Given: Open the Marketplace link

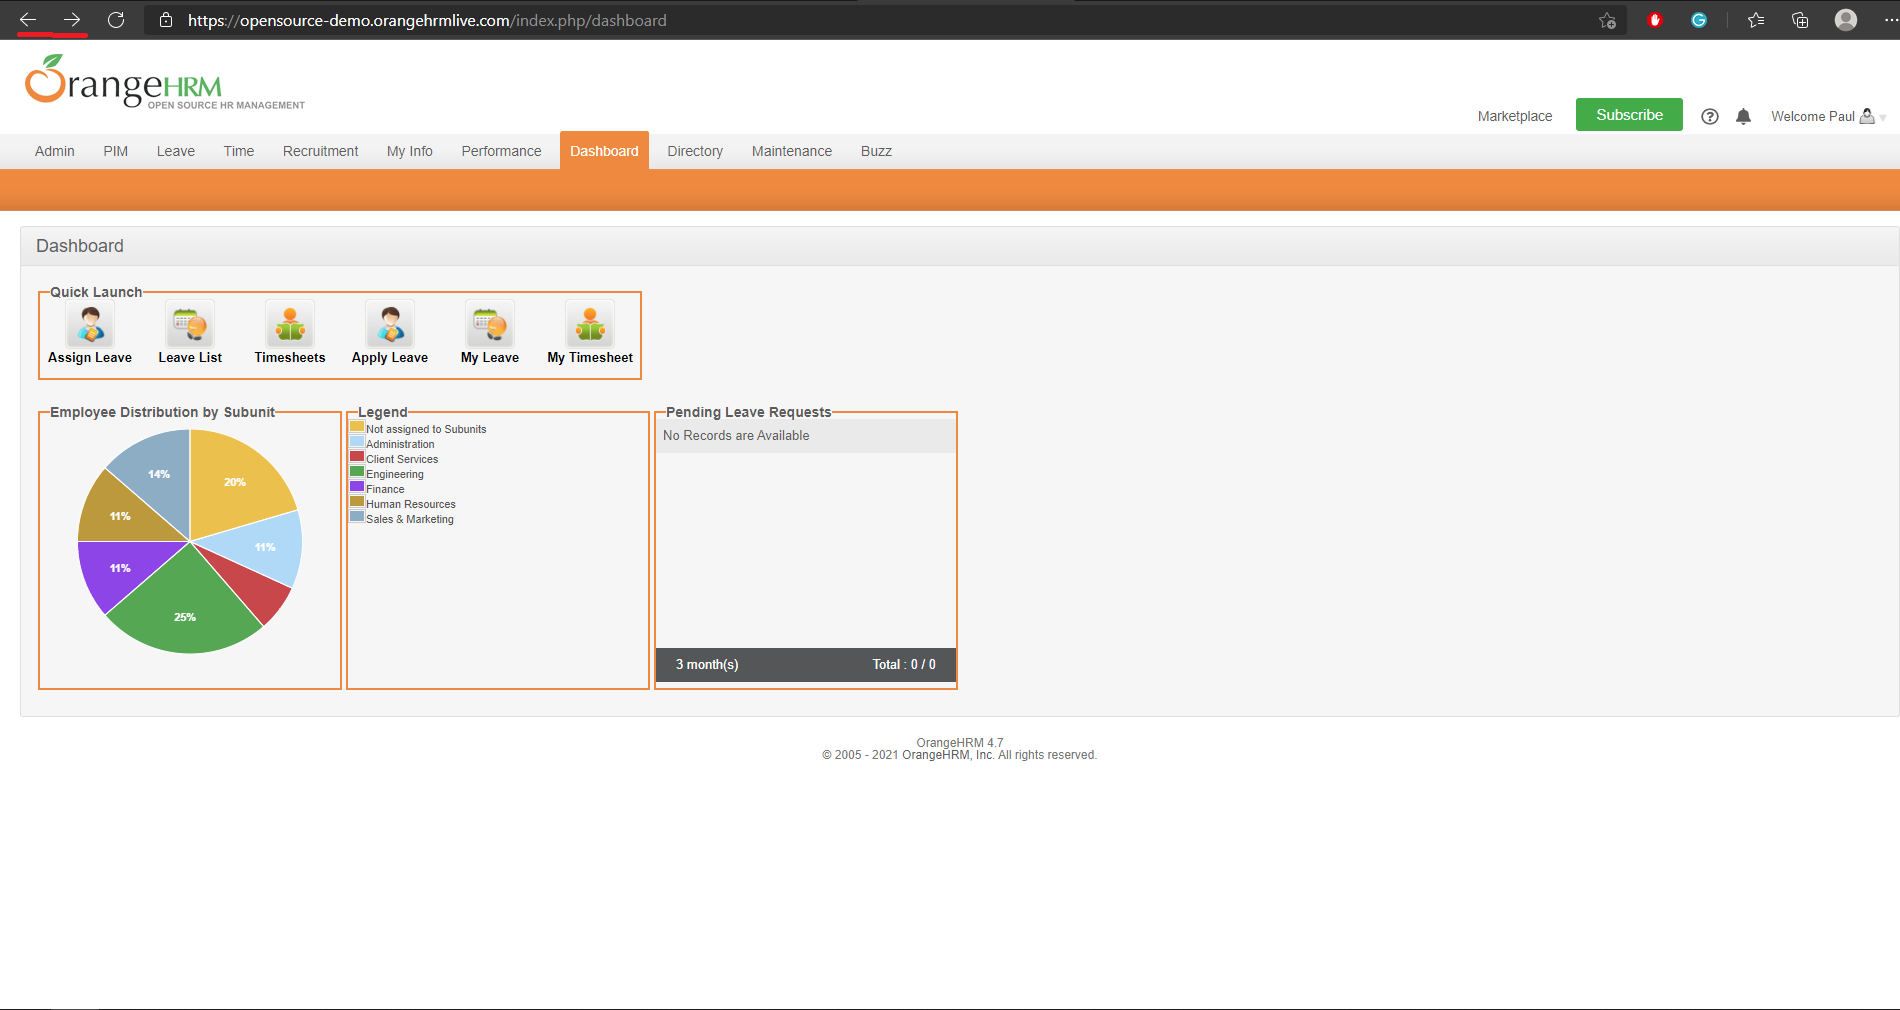Looking at the screenshot, I should [1515, 116].
